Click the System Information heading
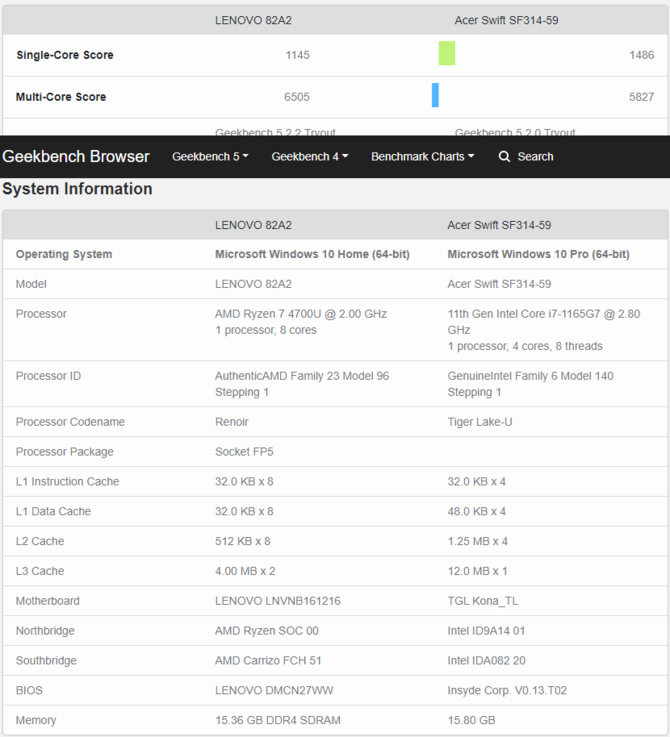Screen dimensions: 670x737 click(x=77, y=189)
